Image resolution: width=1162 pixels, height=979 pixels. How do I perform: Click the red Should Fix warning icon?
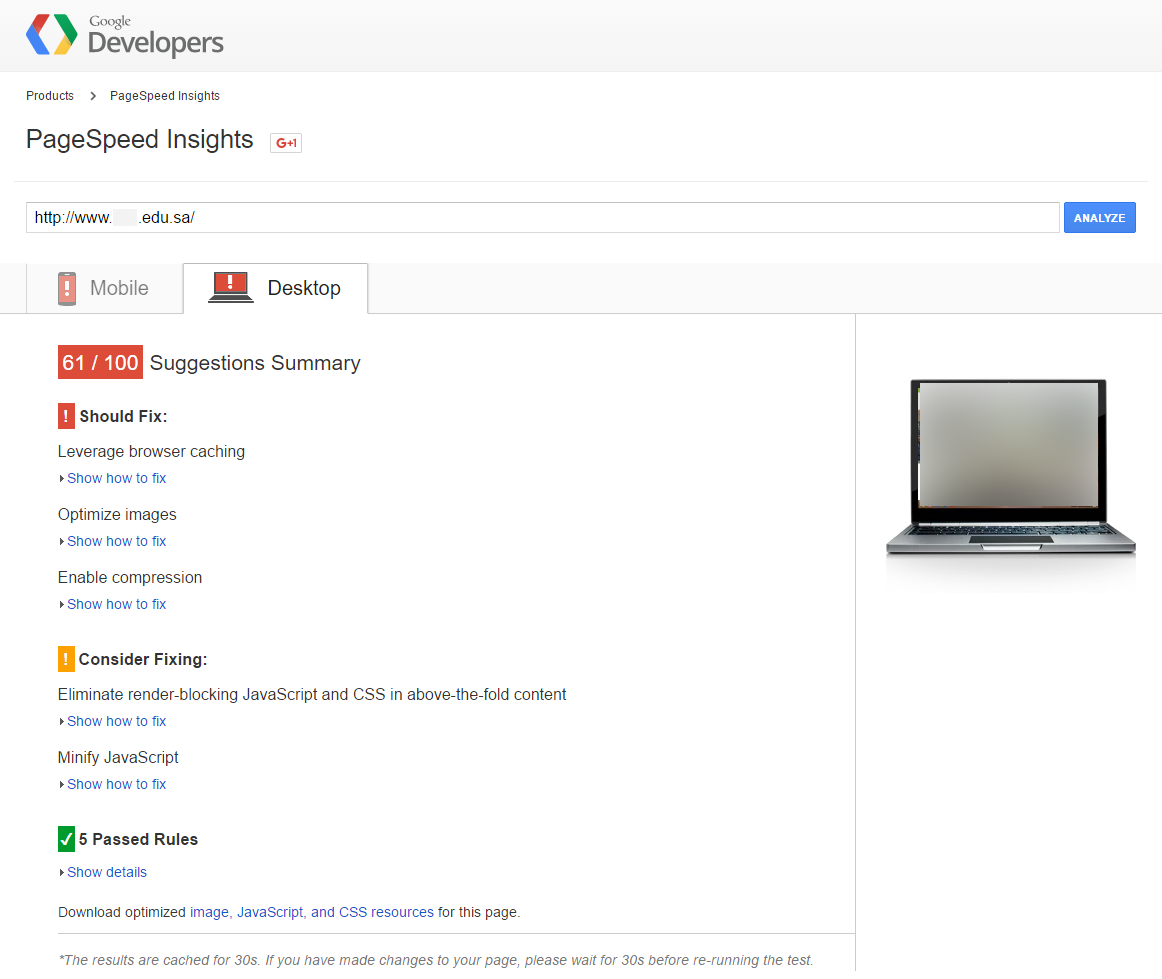66,416
